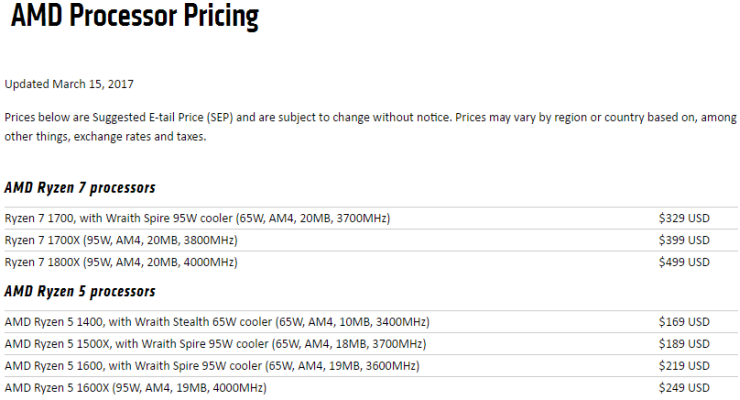Screen dimensions: 740x400
Task: Click the $329 USD price
Action: [x=684, y=218]
